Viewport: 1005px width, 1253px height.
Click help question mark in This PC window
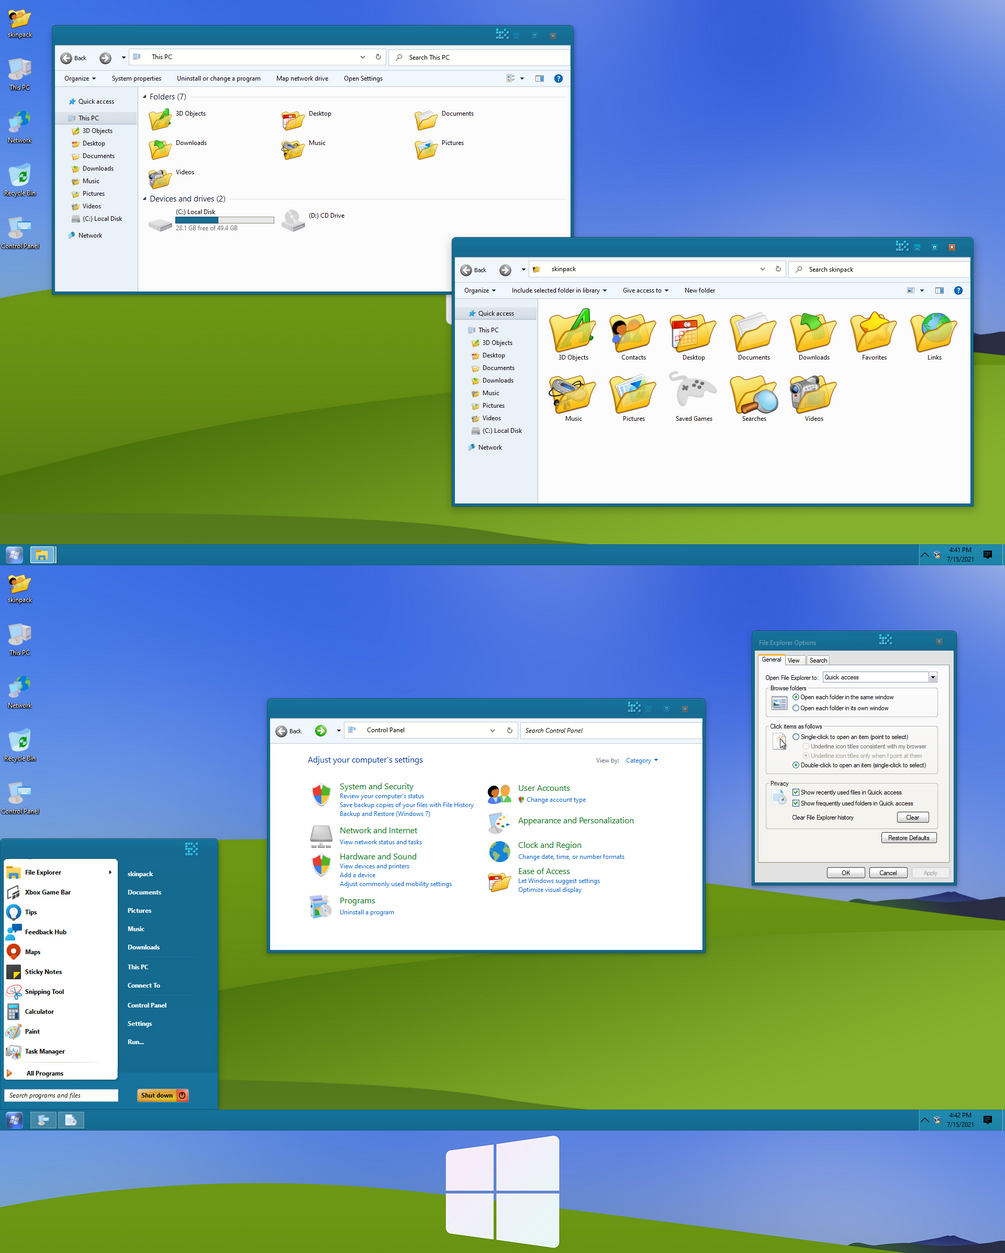pos(559,78)
